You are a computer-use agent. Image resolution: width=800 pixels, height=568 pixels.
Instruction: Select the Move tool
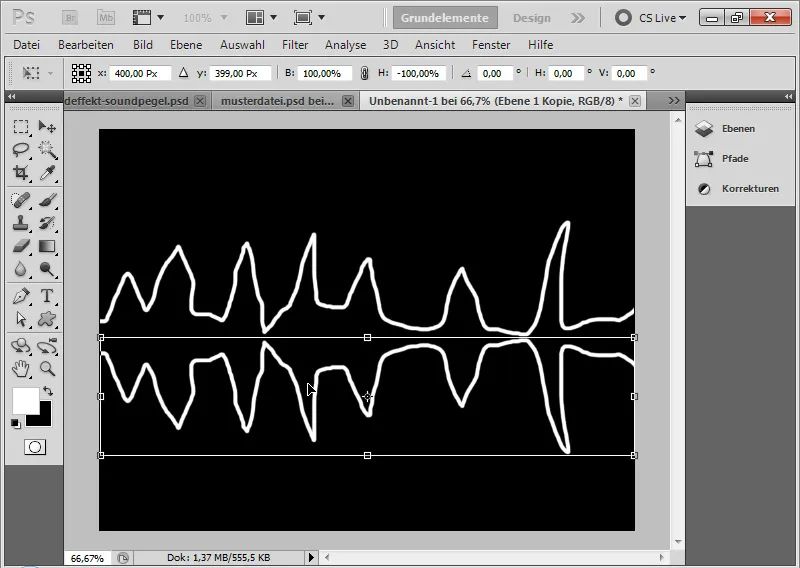tap(47, 126)
